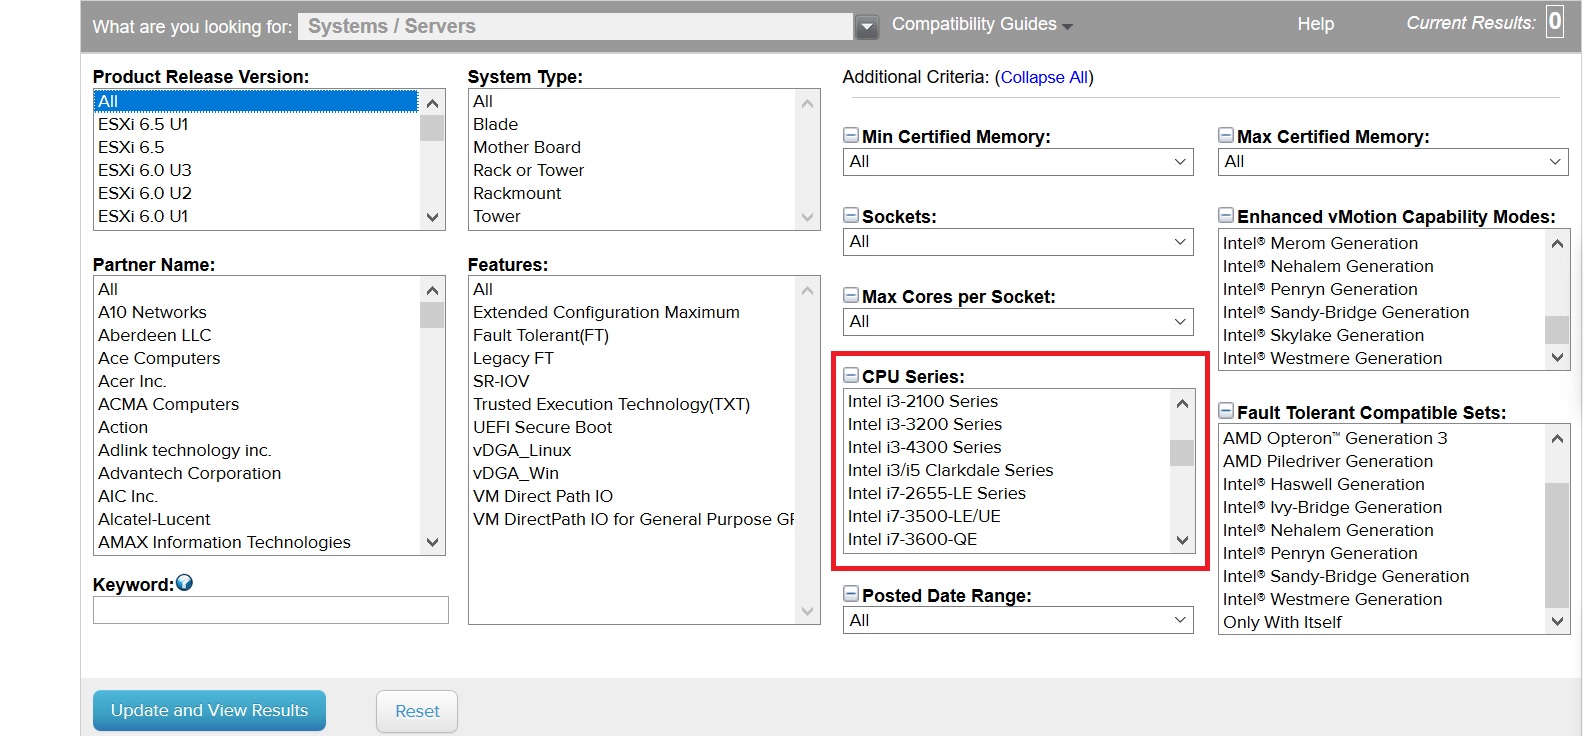Select Rack or Tower system type
The image size is (1583, 736).
(632, 170)
